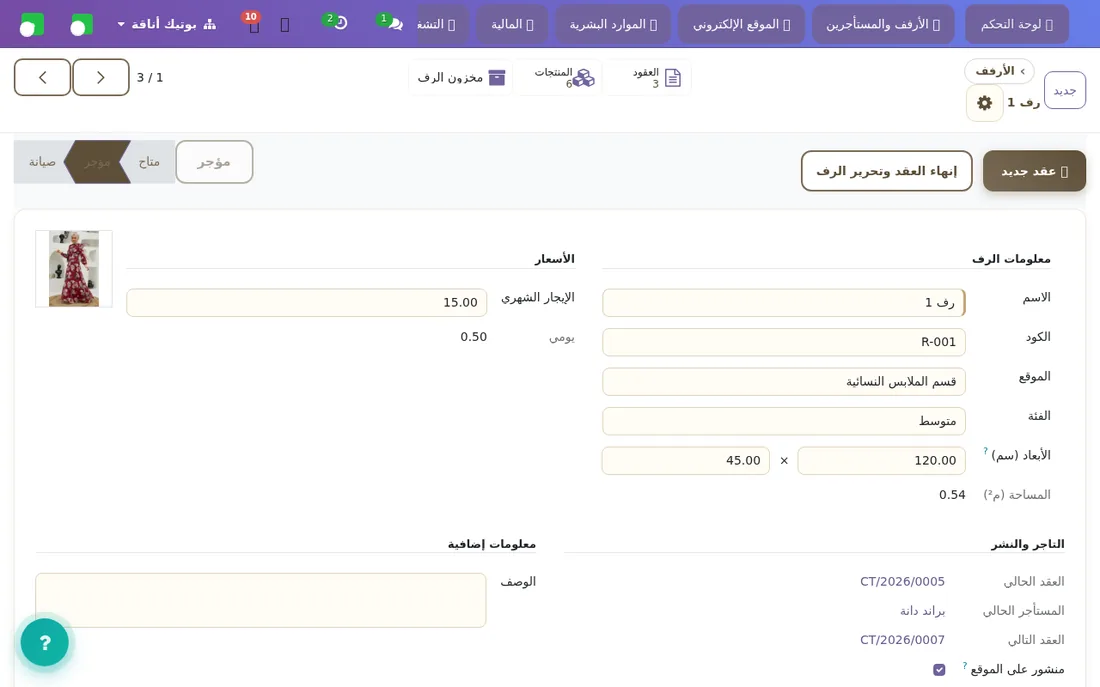Open the المالية finance menu
The image size is (1100, 687).
(x=512, y=24)
